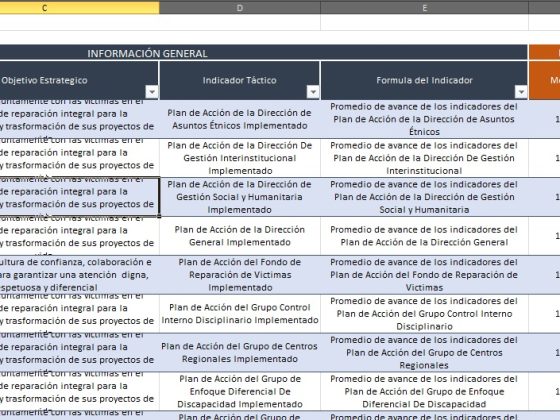Select the Grupo Control Interno Disciplinario Implementado cell
This screenshot has width=560, height=420.
pos(240,314)
